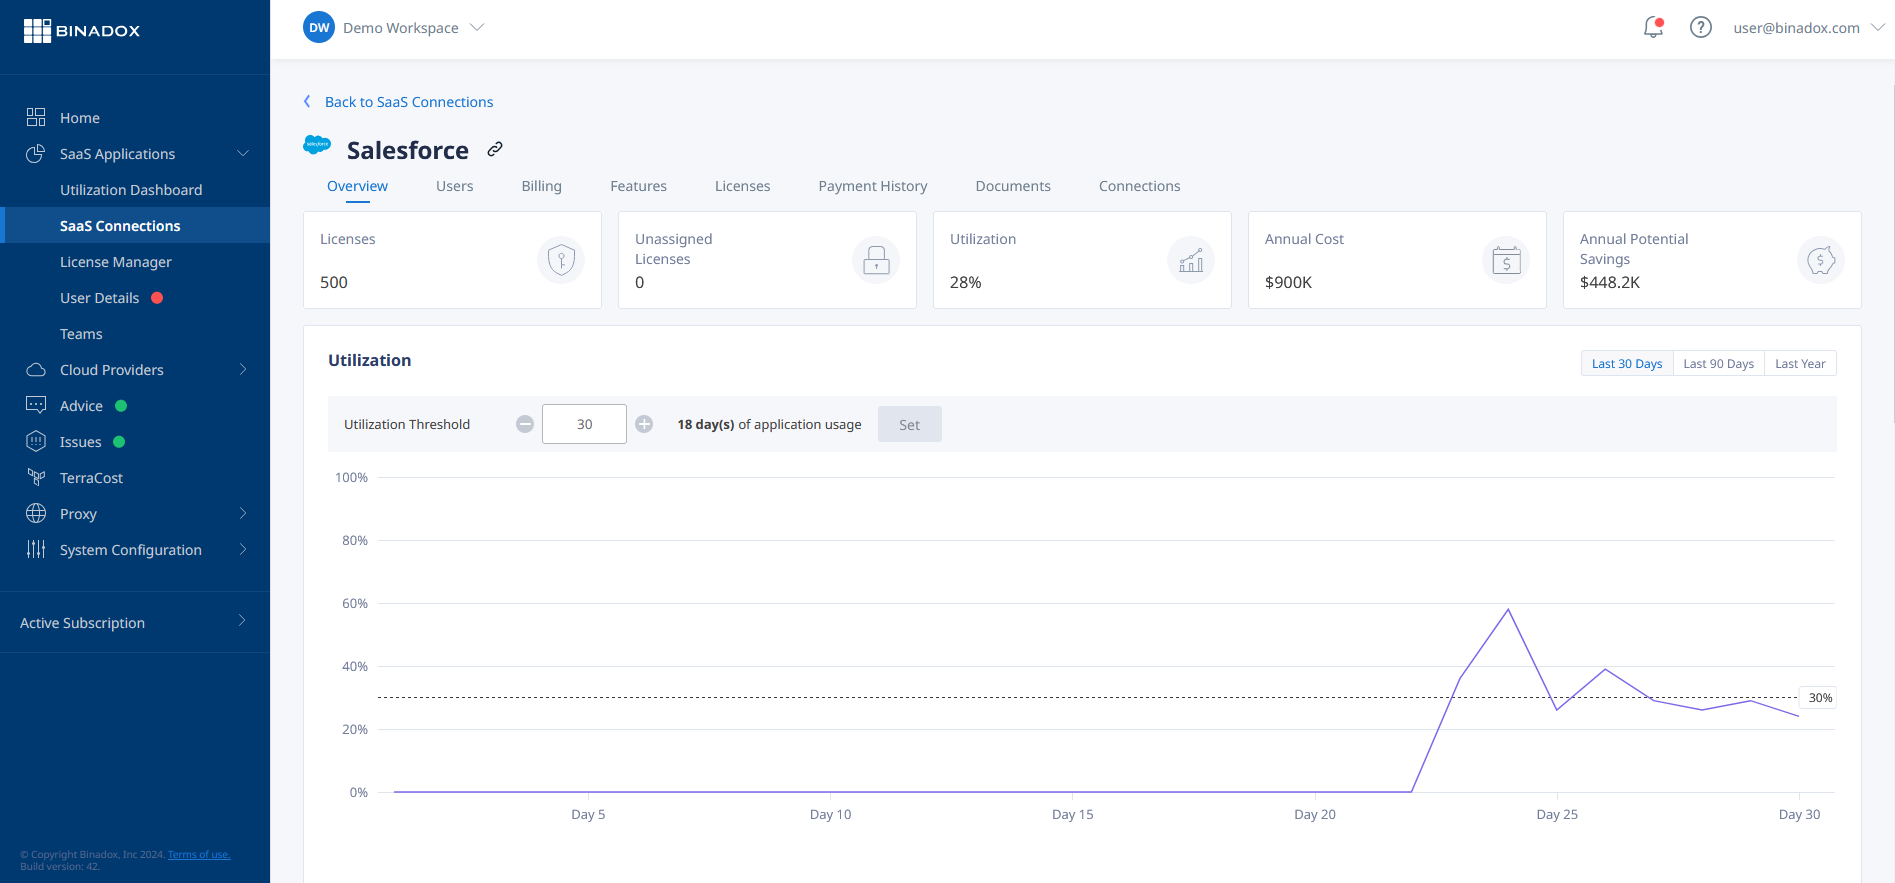
Task: Switch to the Connections tab
Action: 1139,186
